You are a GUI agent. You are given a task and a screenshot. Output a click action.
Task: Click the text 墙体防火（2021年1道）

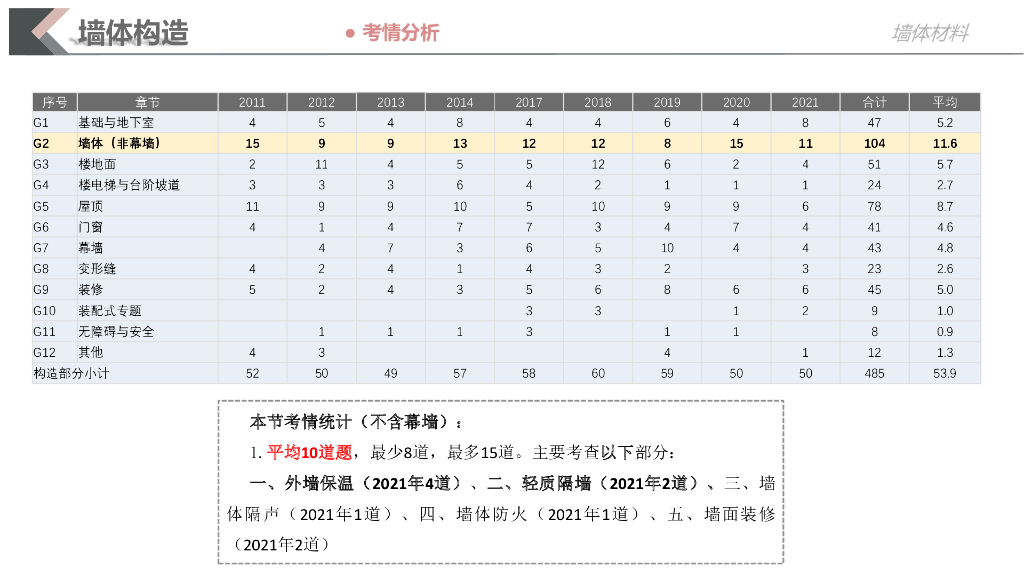click(548, 514)
